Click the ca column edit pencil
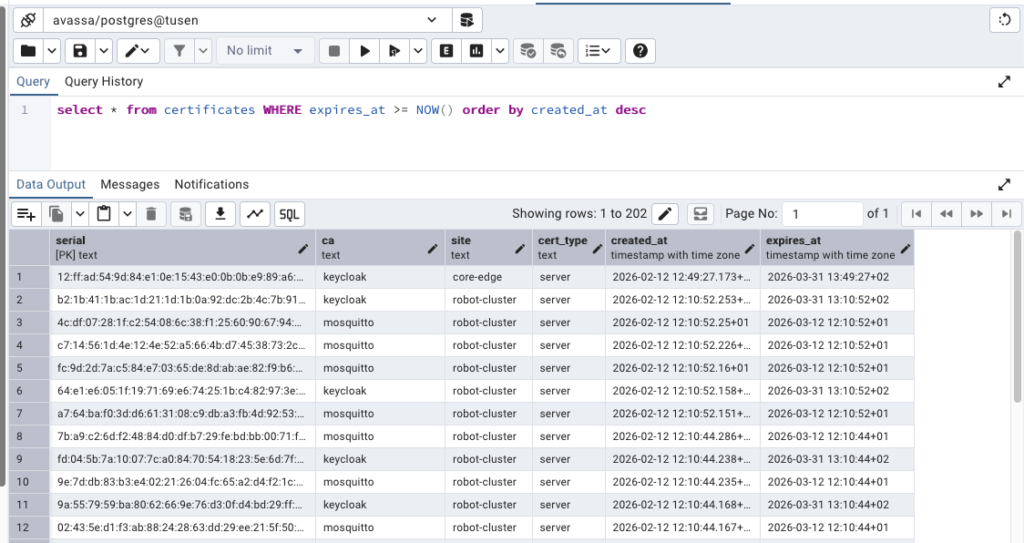This screenshot has height=543, width=1024. point(432,248)
